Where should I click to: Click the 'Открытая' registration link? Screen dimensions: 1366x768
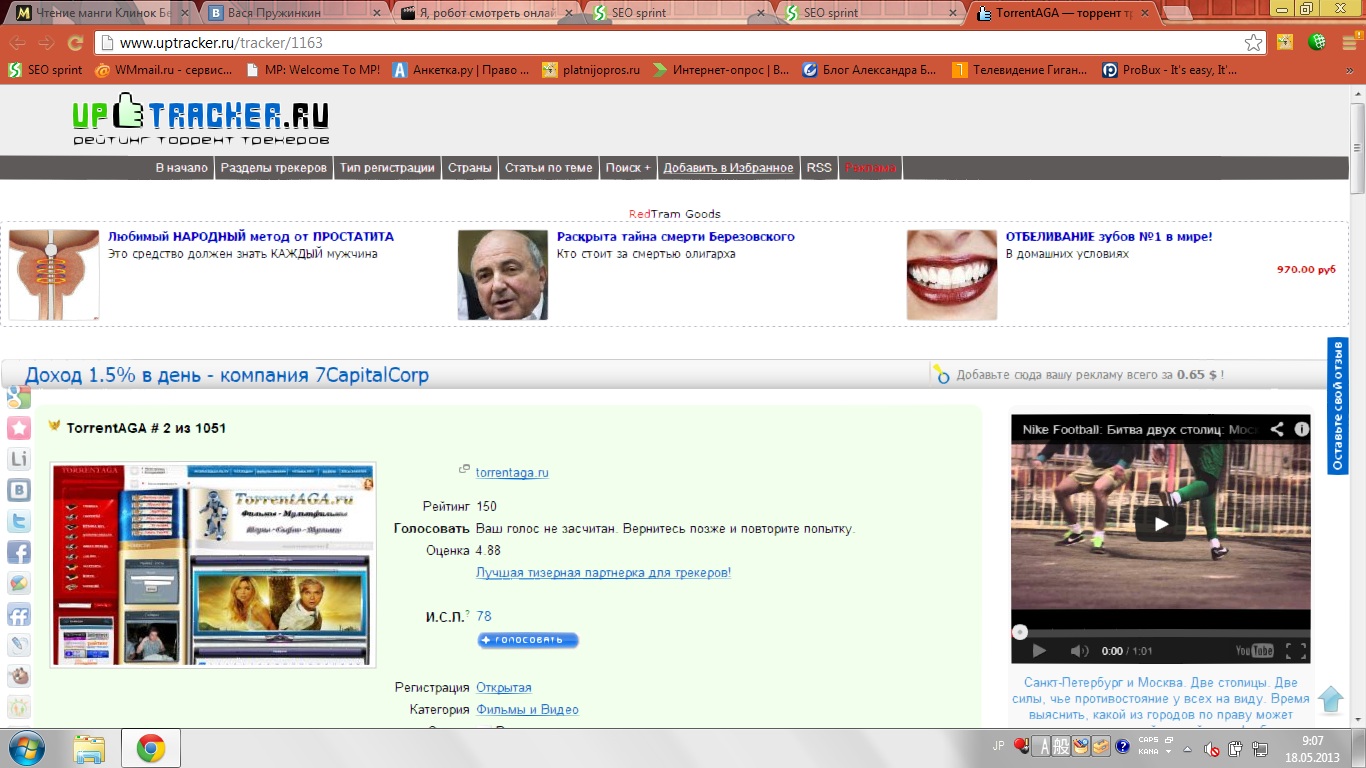504,688
